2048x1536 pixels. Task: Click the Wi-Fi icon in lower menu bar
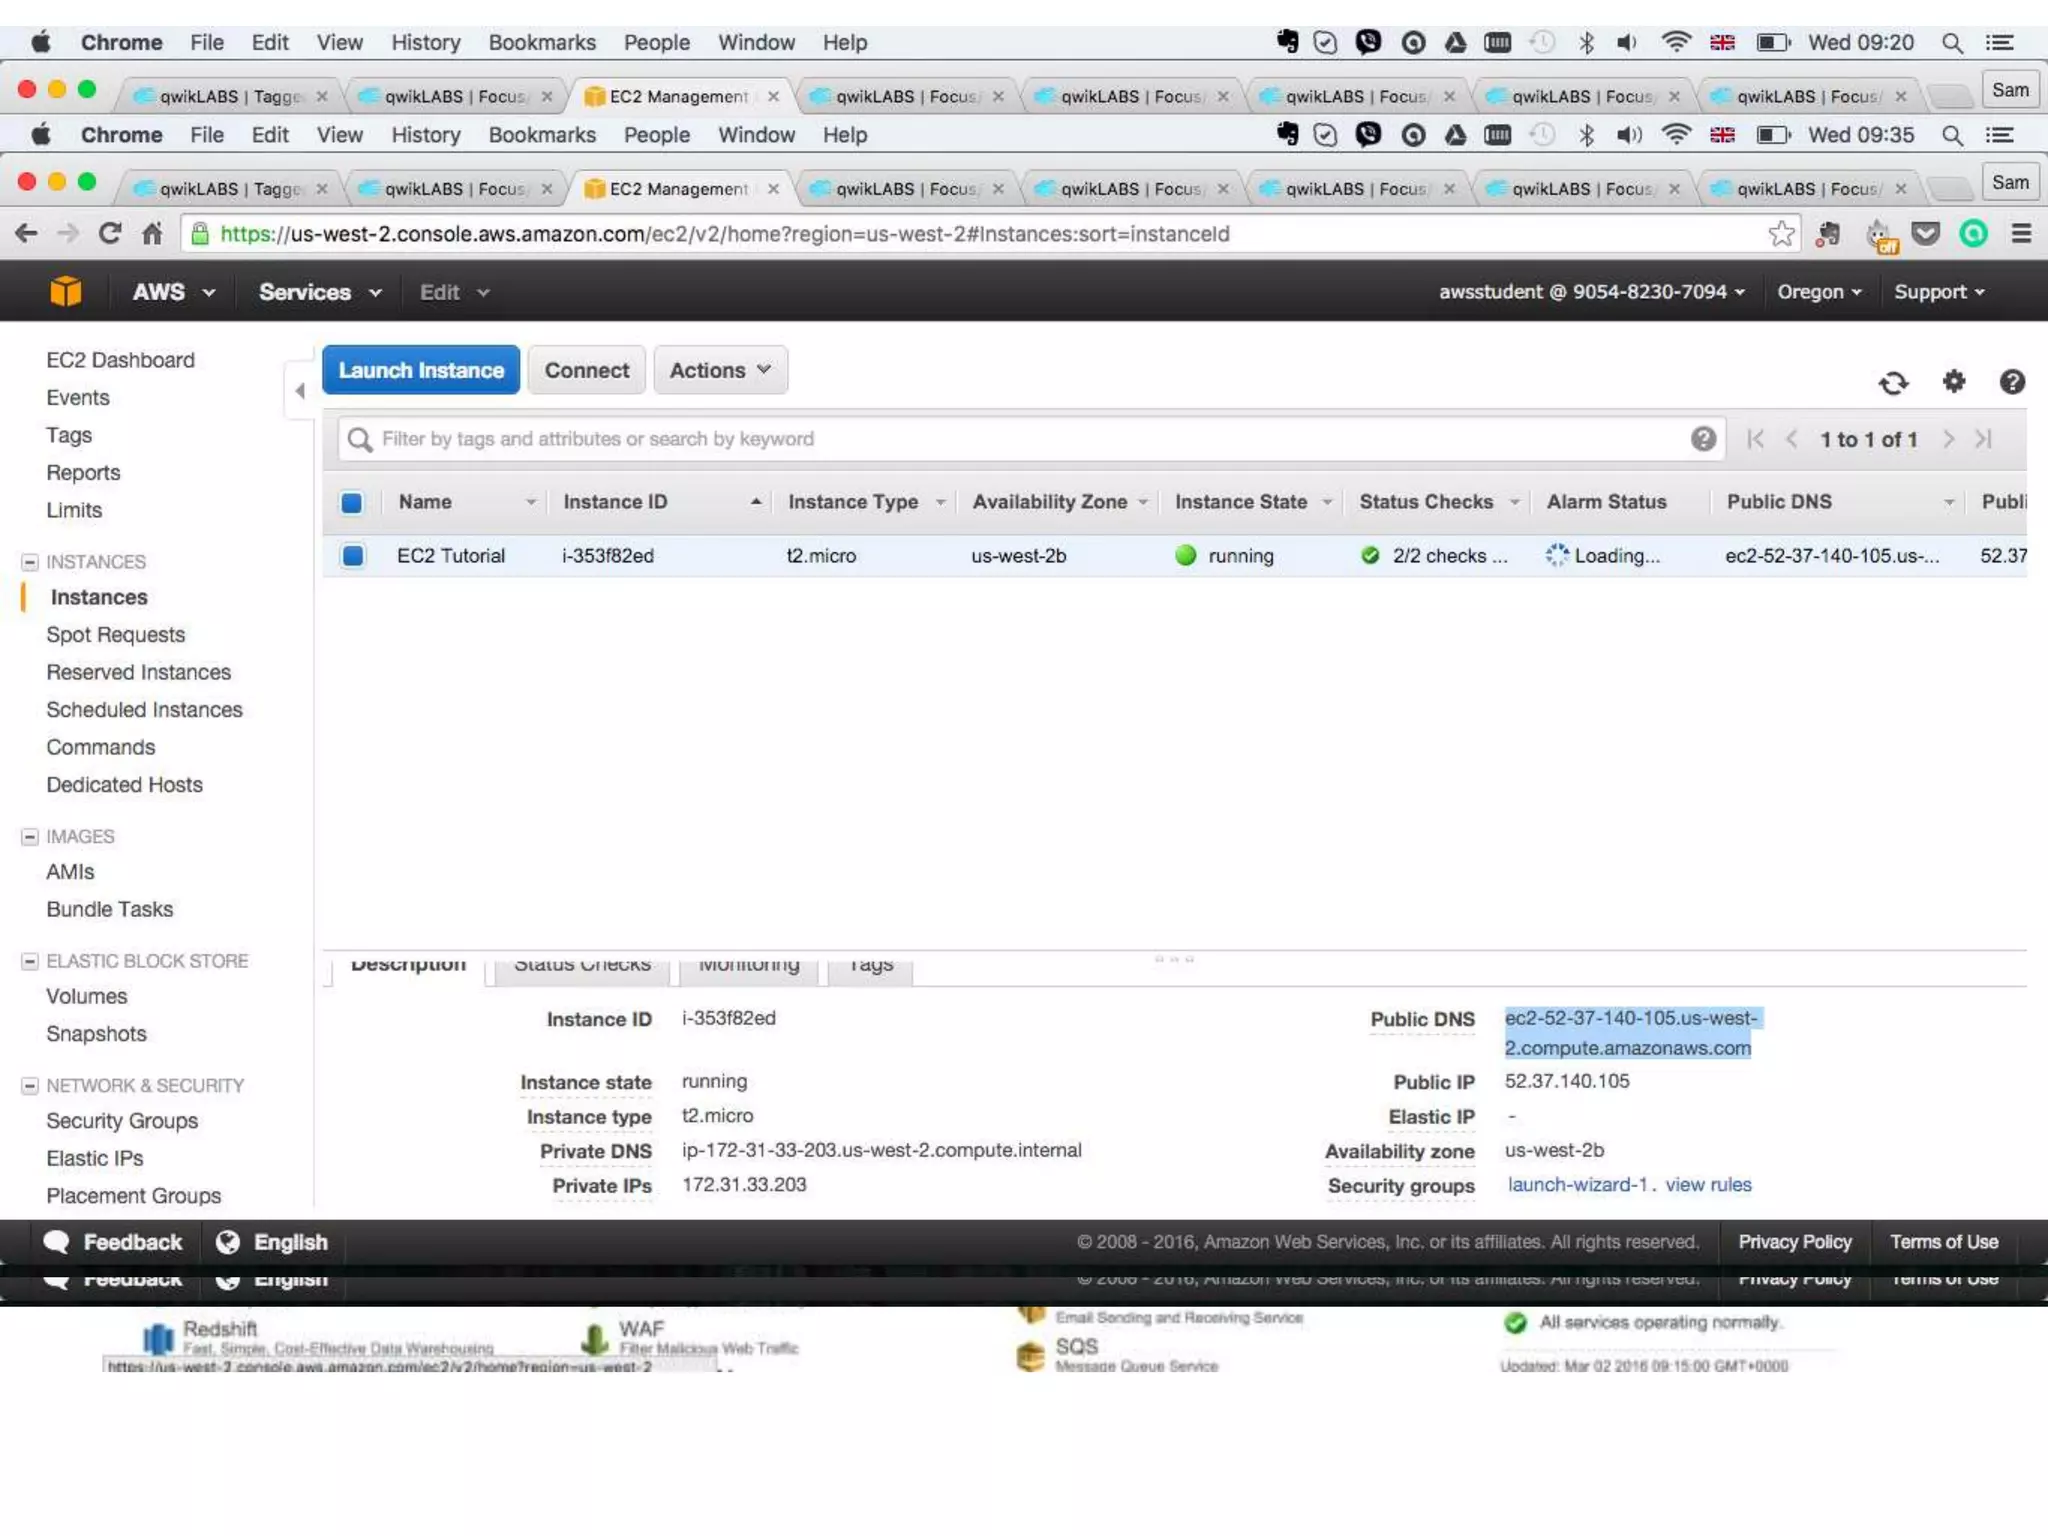(x=1676, y=134)
